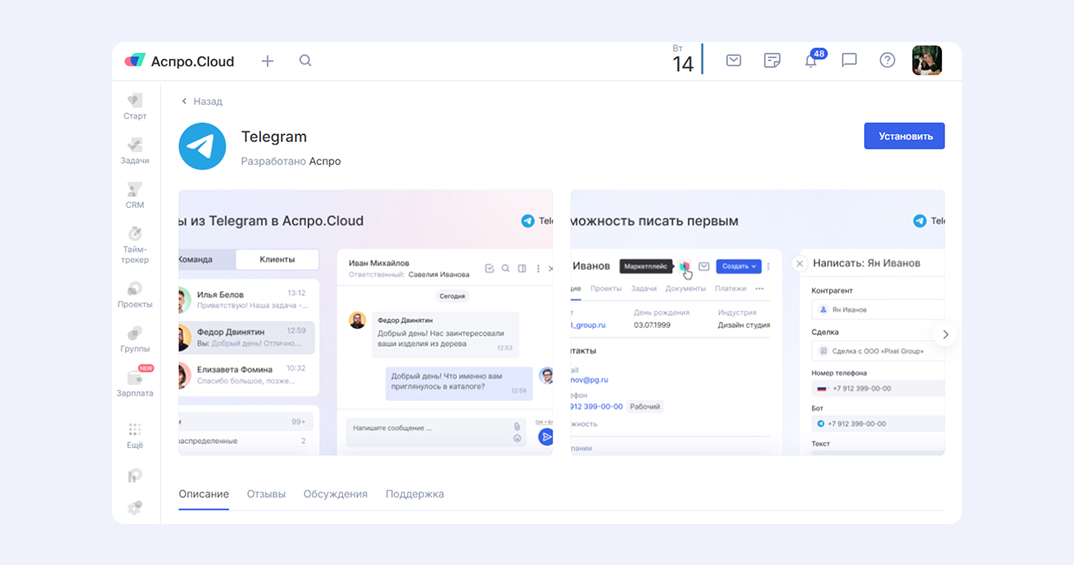The image size is (1074, 565).
Task: Open the notes icon in header
Action: 772,60
